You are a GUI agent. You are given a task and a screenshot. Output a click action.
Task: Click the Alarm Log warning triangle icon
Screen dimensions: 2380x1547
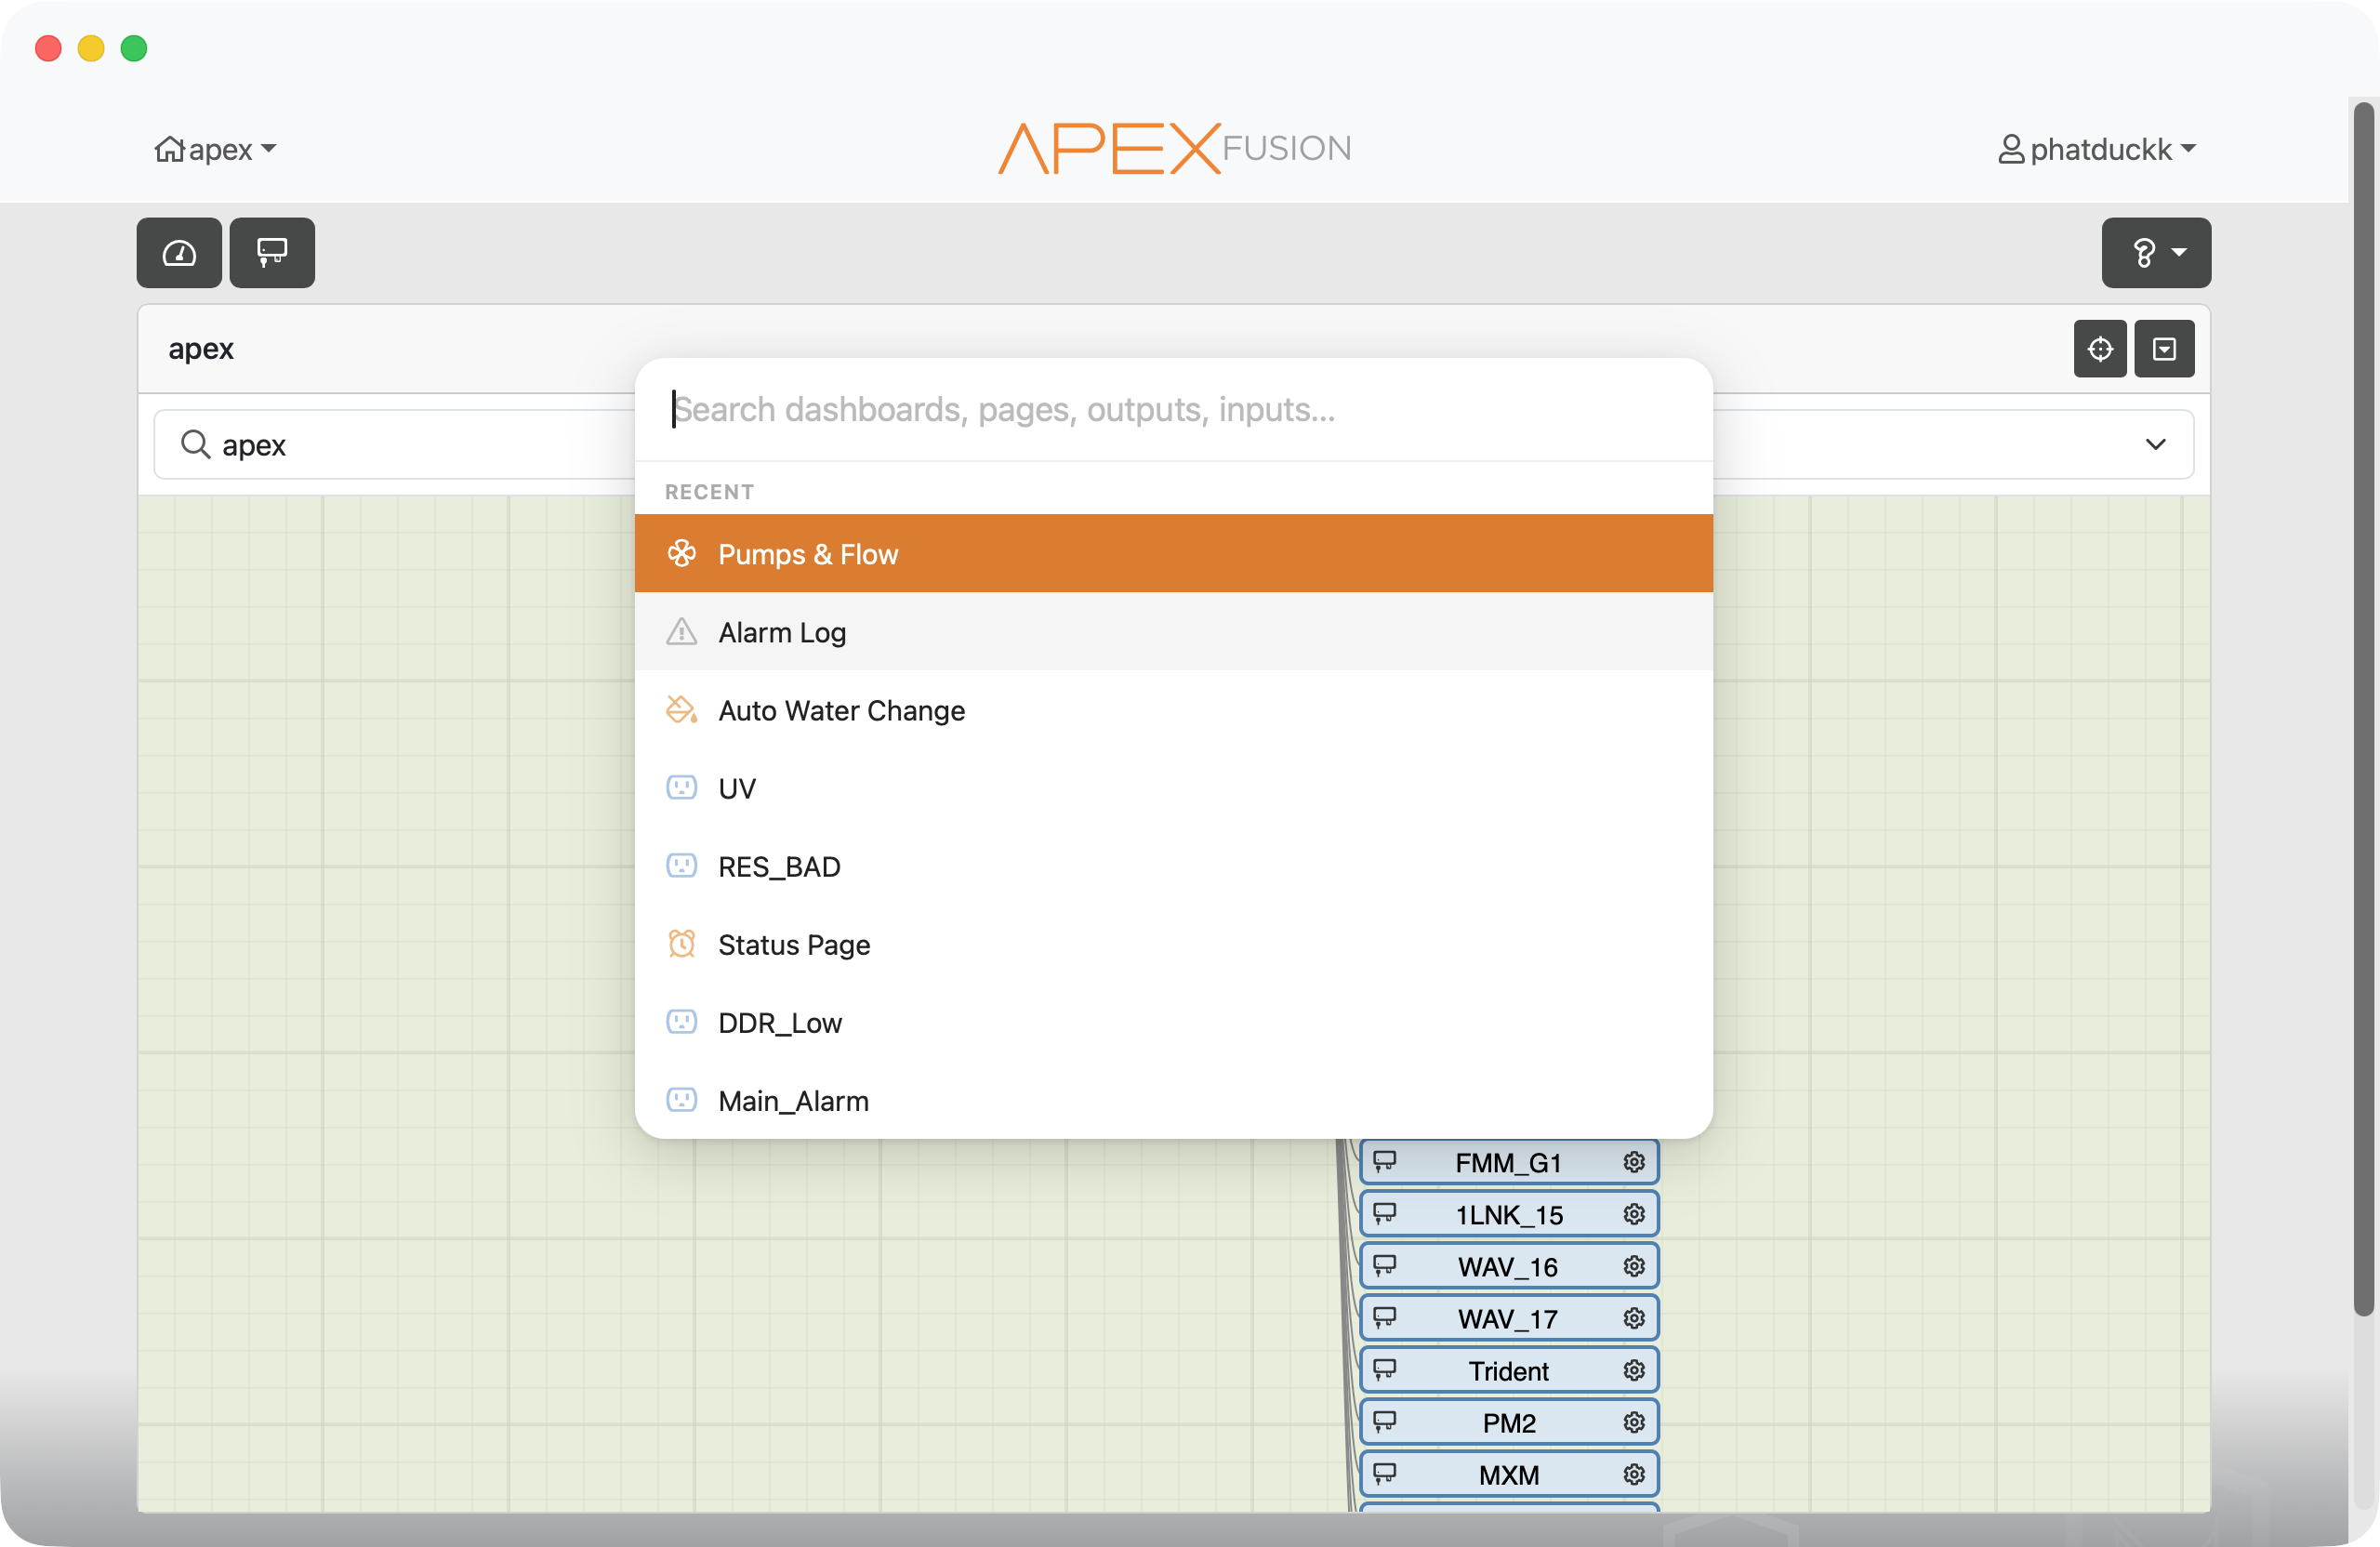[682, 632]
